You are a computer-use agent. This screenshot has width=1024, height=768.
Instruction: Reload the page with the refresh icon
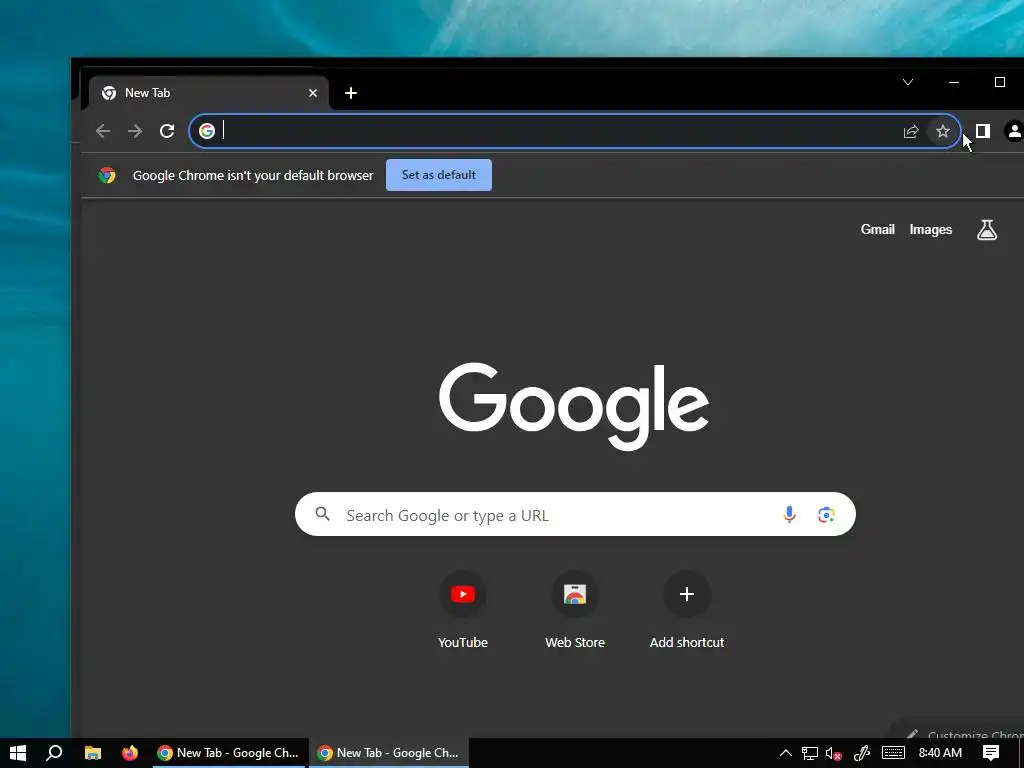click(167, 131)
